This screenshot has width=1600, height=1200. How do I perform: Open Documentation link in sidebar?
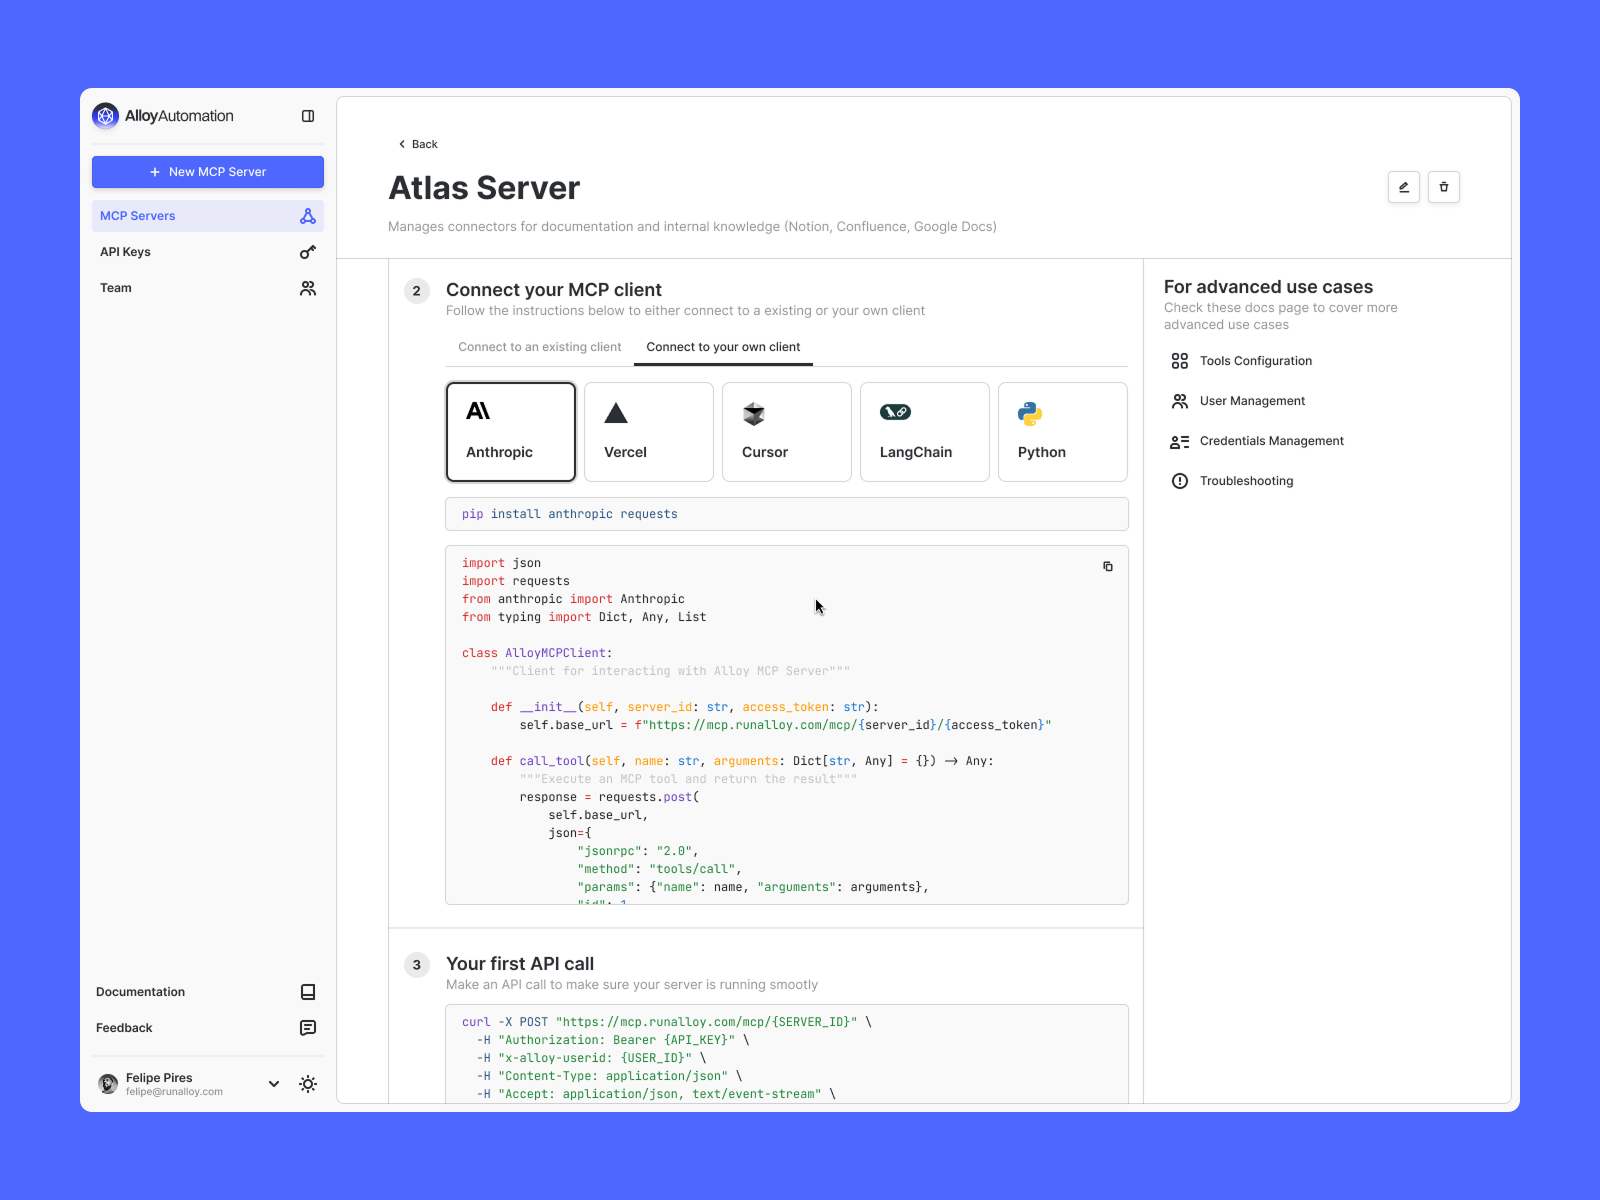click(208, 992)
